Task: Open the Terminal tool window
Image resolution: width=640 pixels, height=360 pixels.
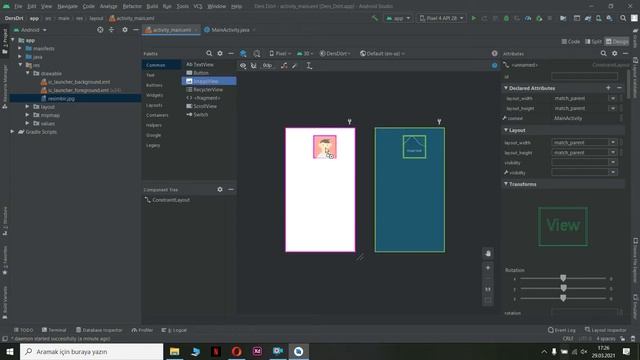Action: pos(54,330)
